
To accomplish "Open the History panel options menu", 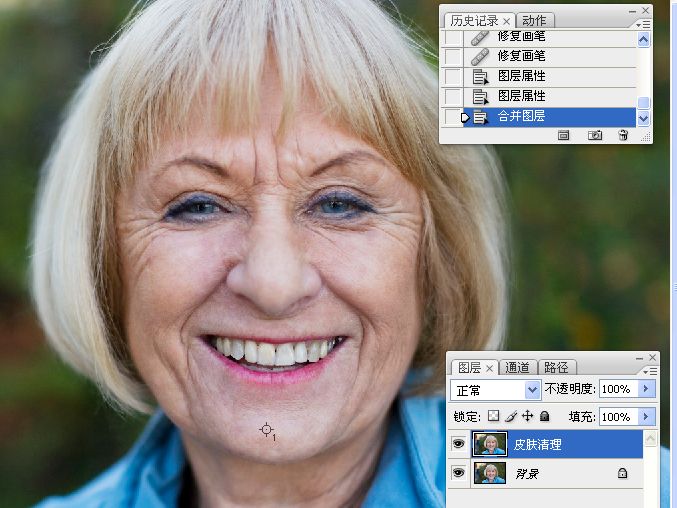I will [x=643, y=25].
